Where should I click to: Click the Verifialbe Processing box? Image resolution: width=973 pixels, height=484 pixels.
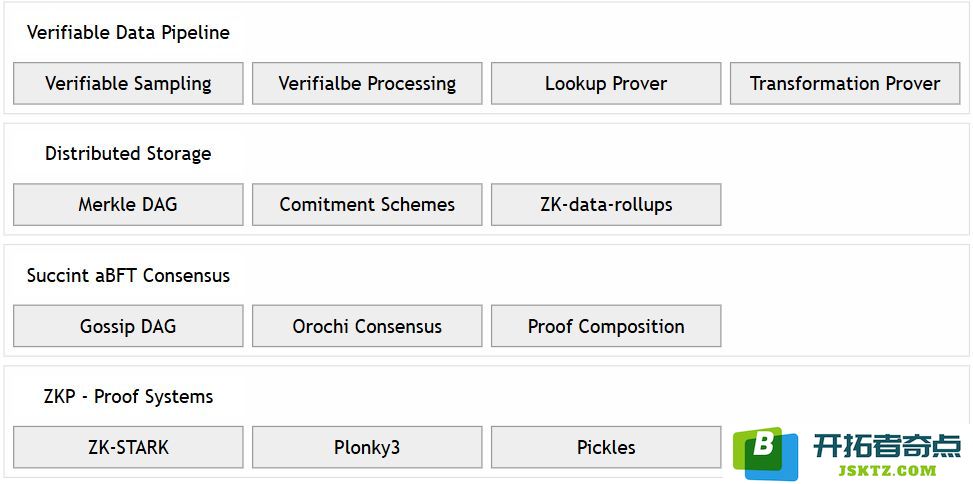367,83
